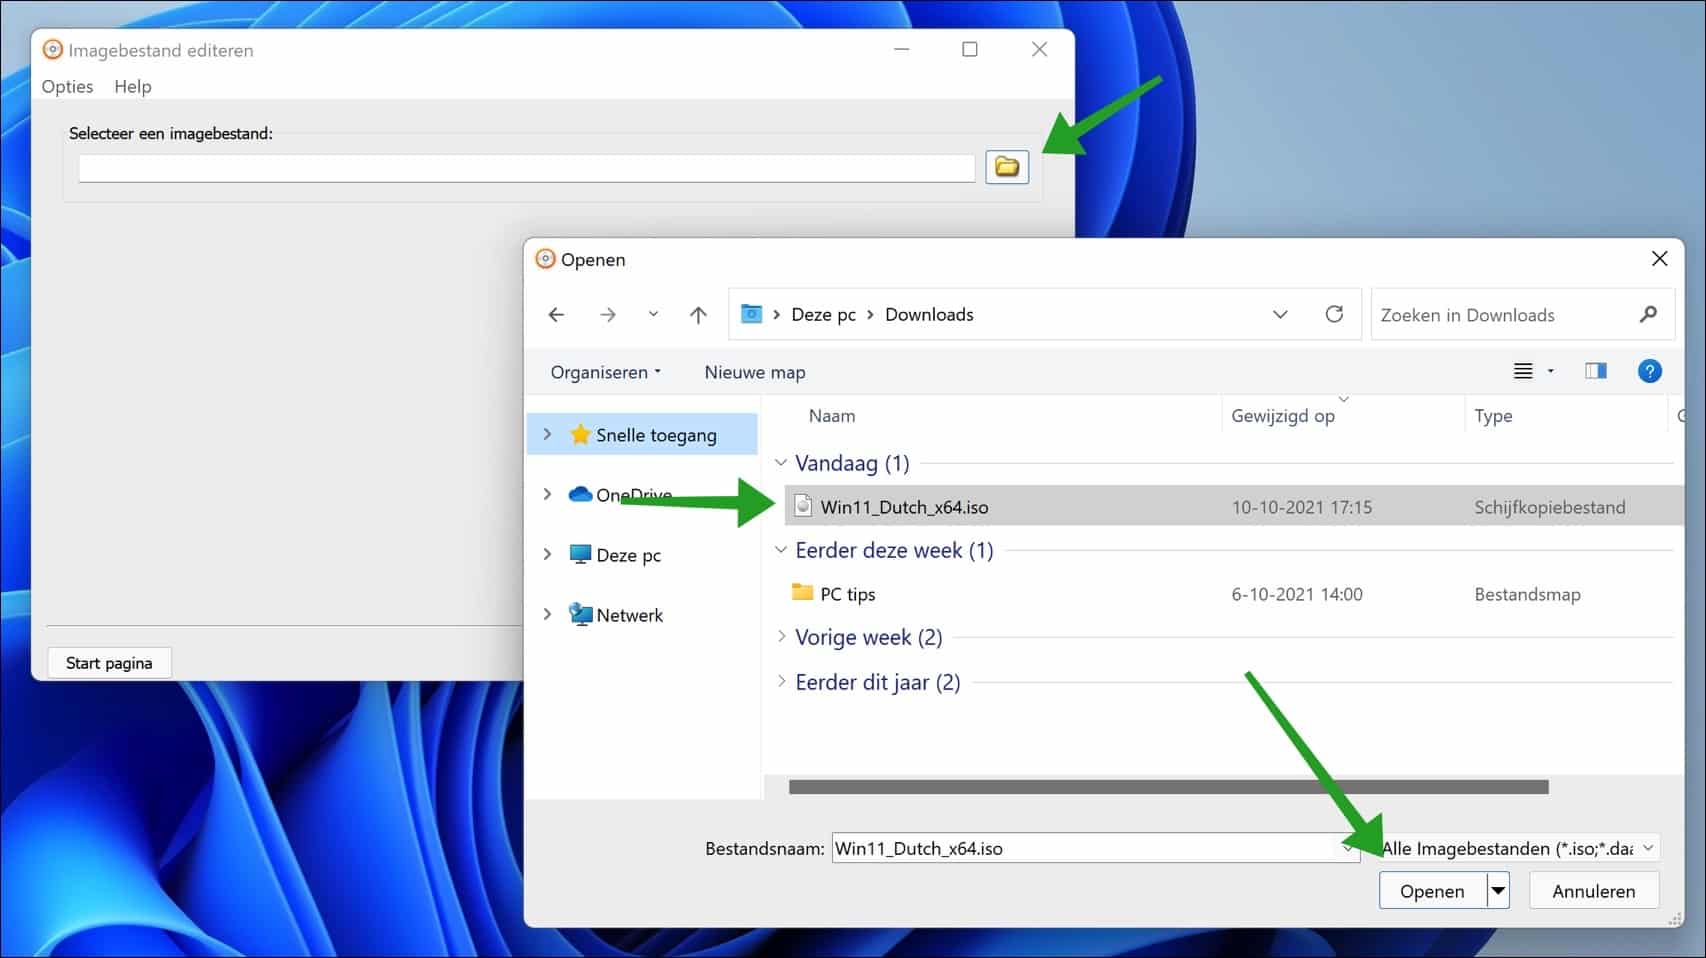Click the refresh icon in the address bar

[x=1335, y=314]
